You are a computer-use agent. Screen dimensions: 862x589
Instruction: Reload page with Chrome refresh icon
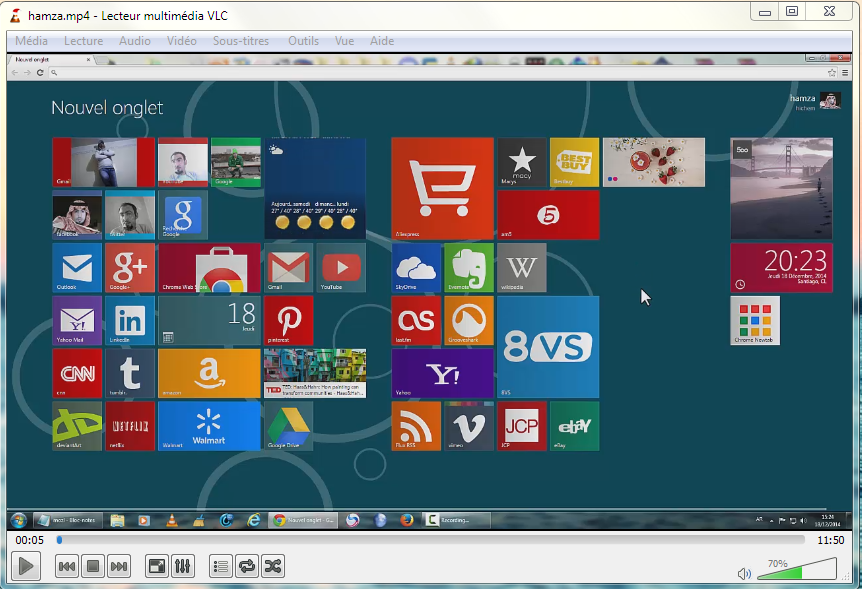(x=40, y=73)
